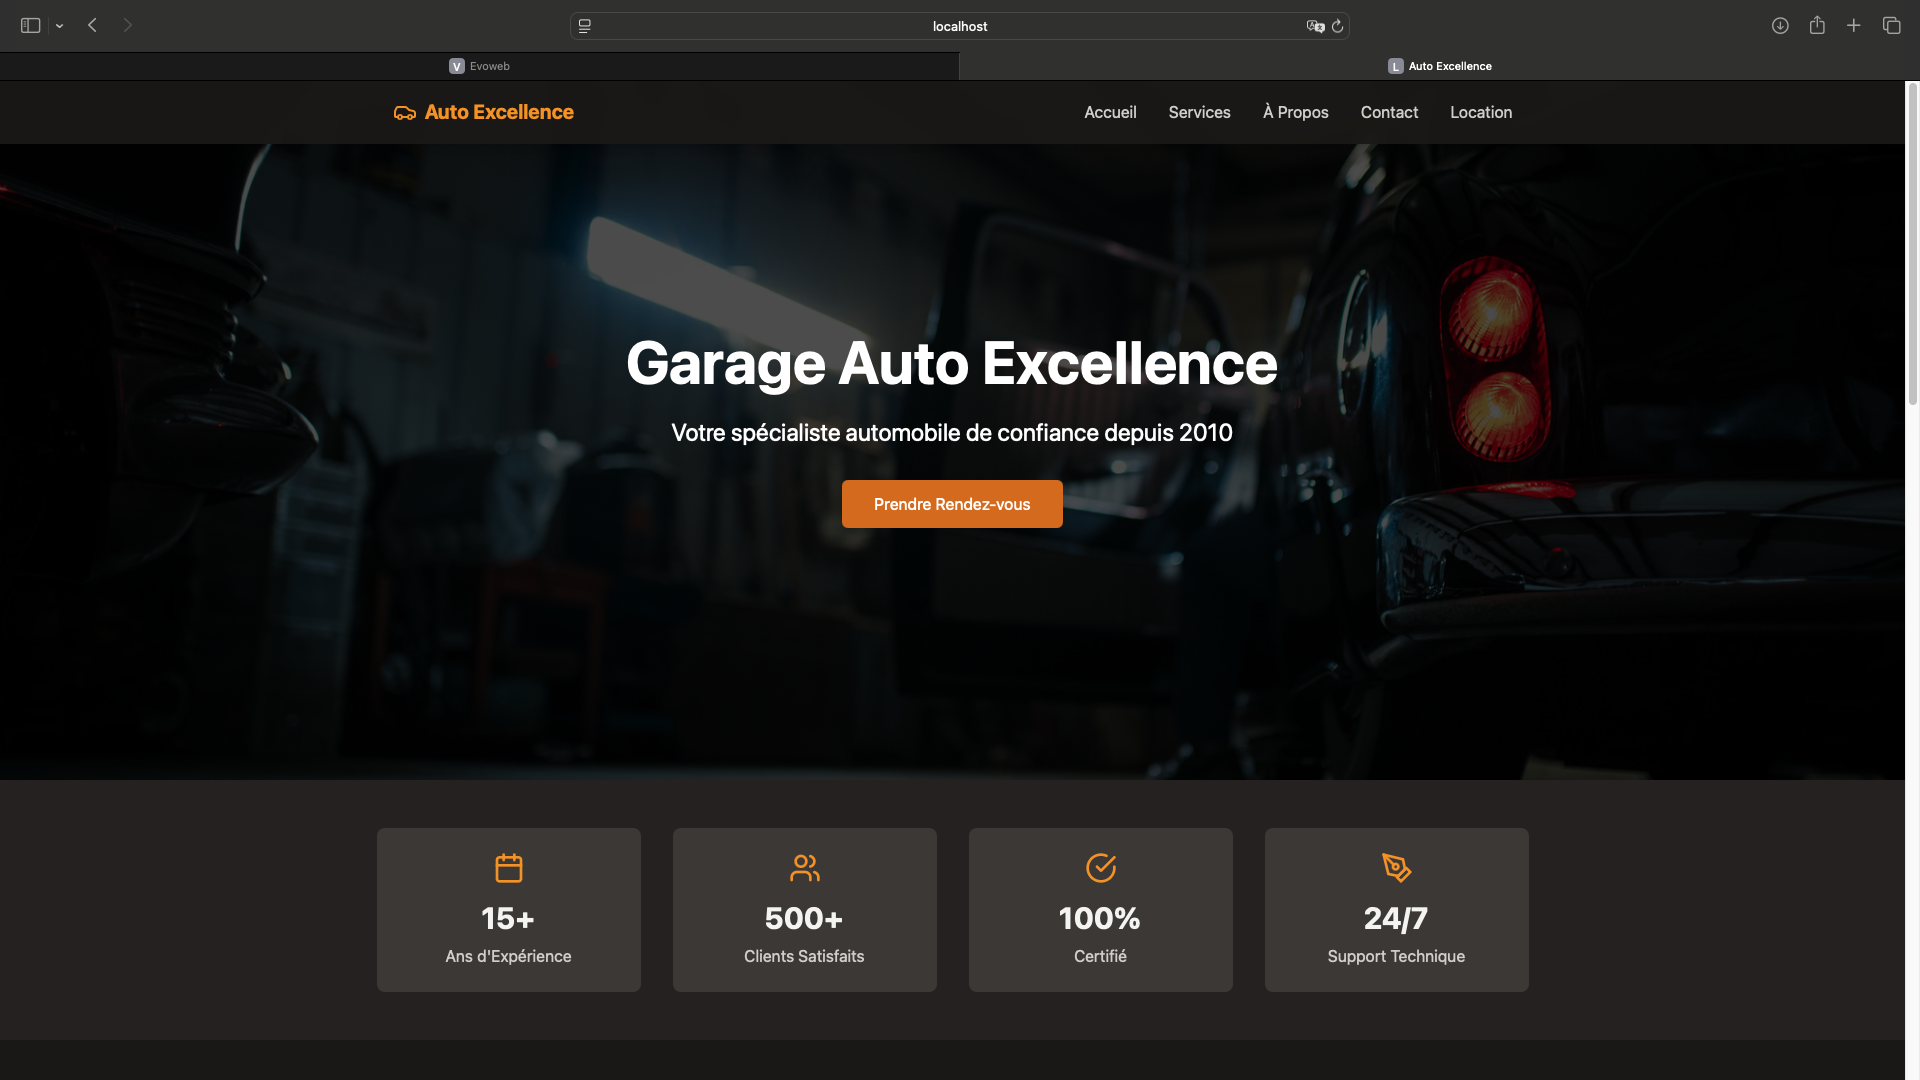Toggle the Safari sidebar panel
This screenshot has height=1080, width=1920.
pos(30,25)
